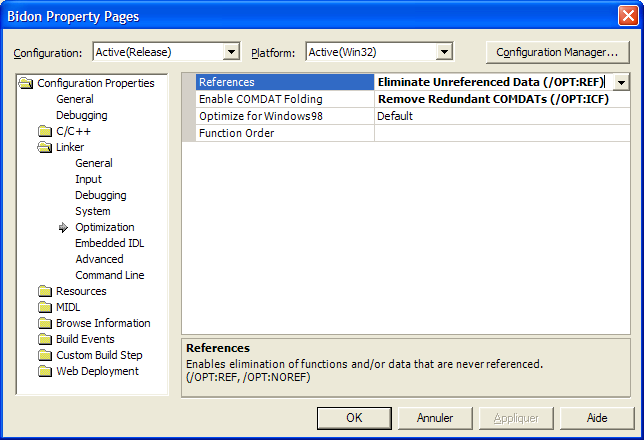Select the References property row
The image size is (644, 440).
(x=285, y=82)
